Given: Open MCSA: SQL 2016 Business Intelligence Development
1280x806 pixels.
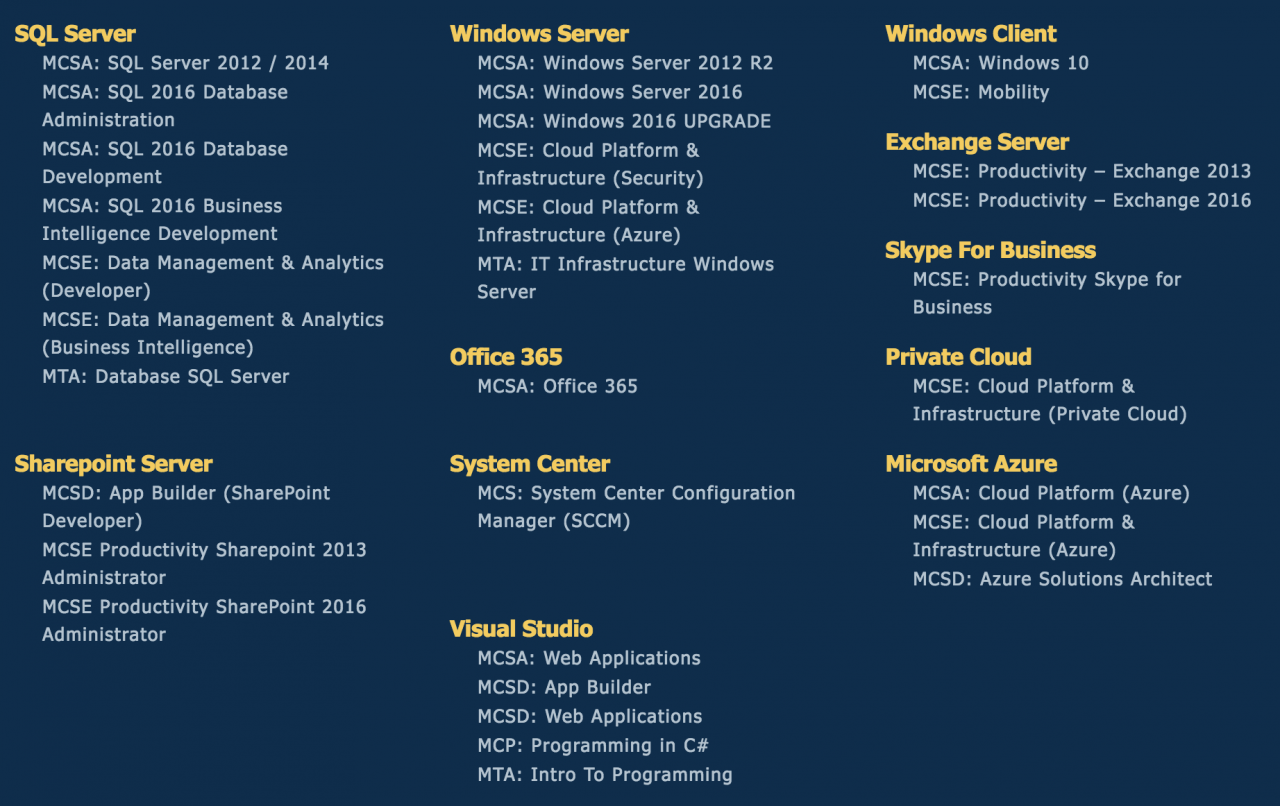Looking at the screenshot, I should click(162, 220).
